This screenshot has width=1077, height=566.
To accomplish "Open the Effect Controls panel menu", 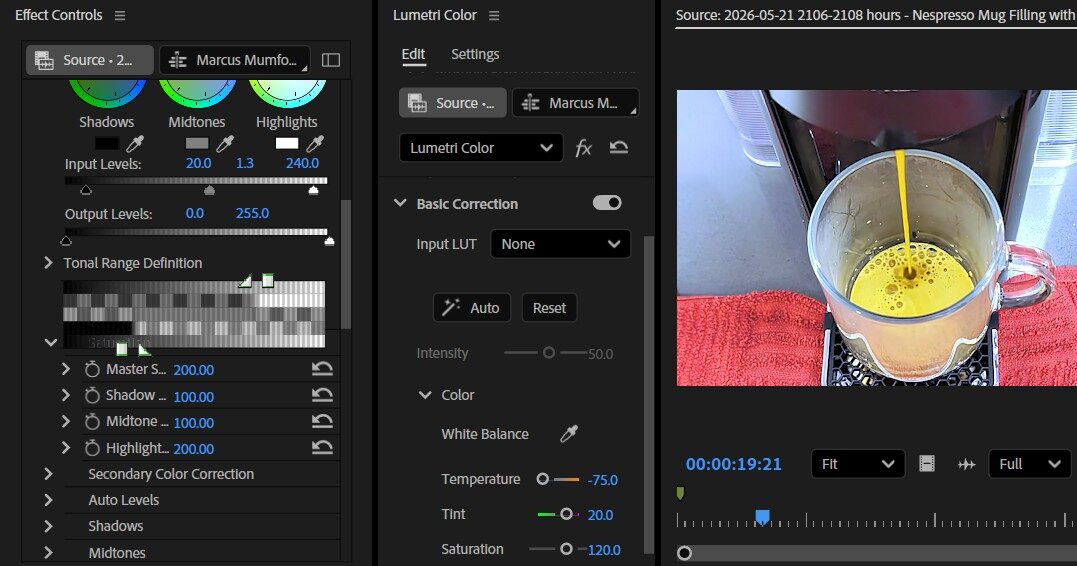I will (120, 15).
